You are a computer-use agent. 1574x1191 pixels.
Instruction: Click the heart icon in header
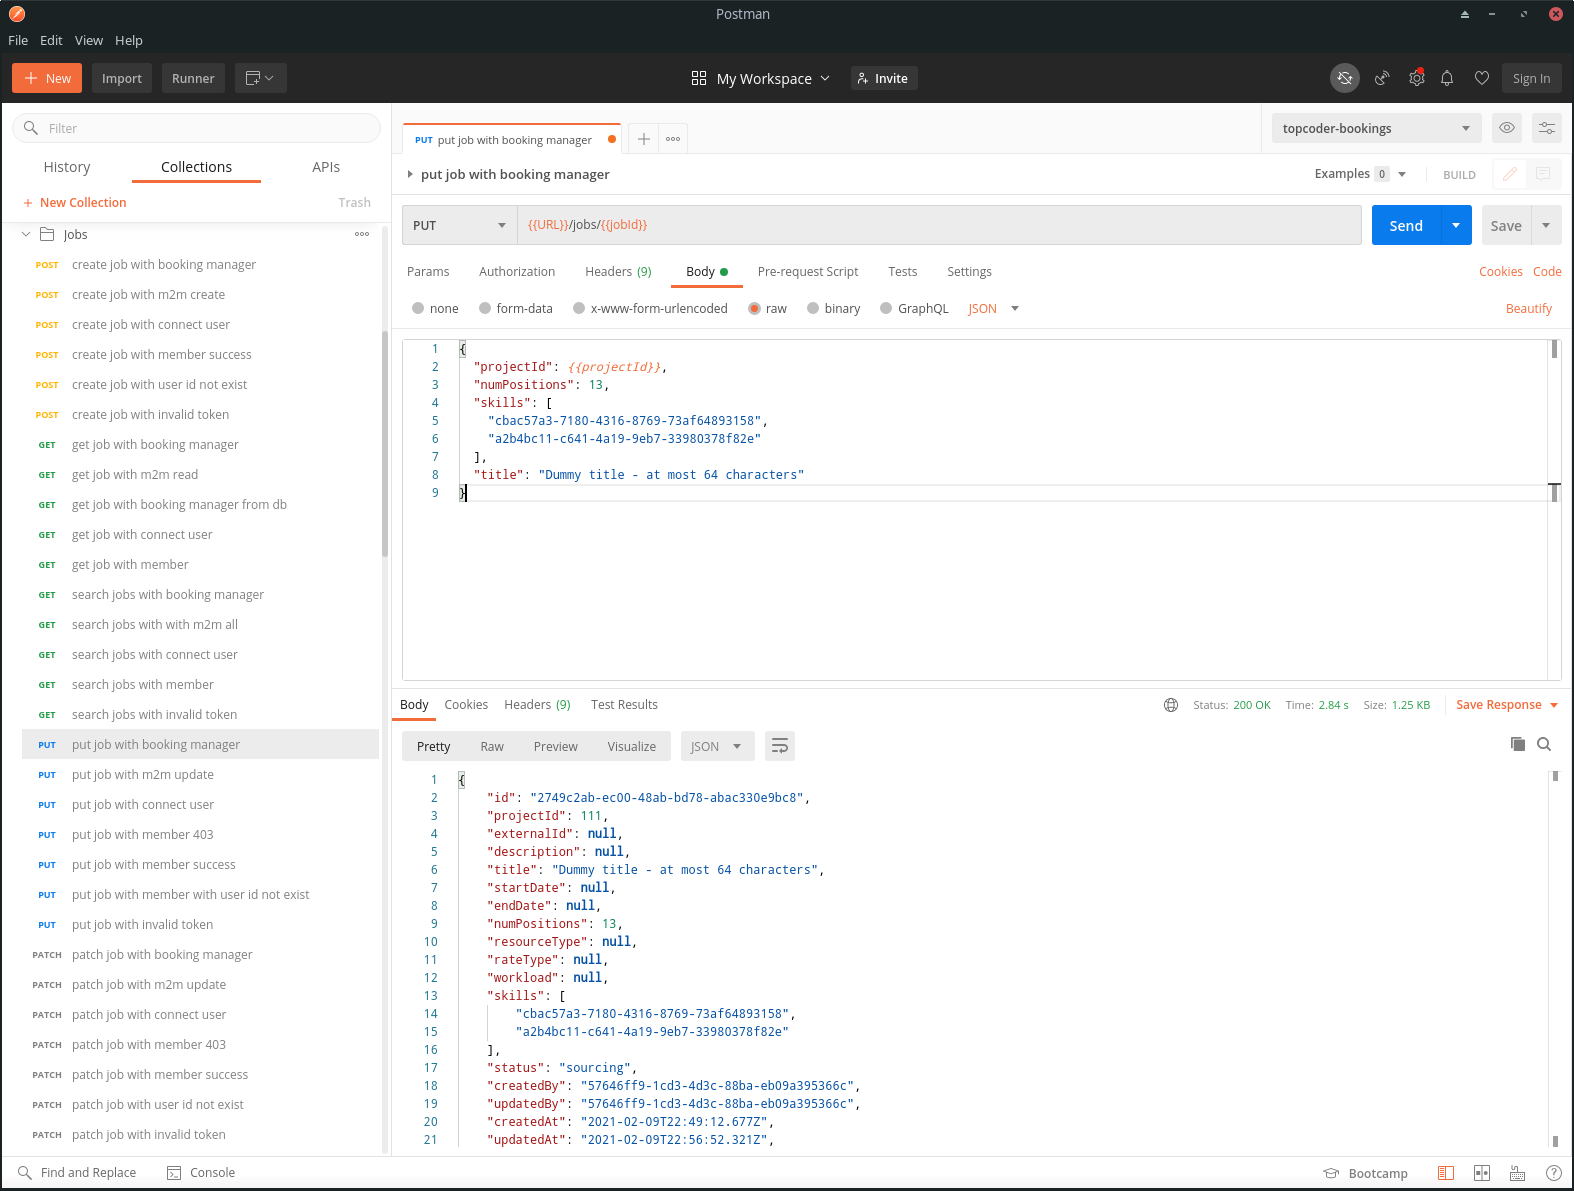(x=1482, y=78)
